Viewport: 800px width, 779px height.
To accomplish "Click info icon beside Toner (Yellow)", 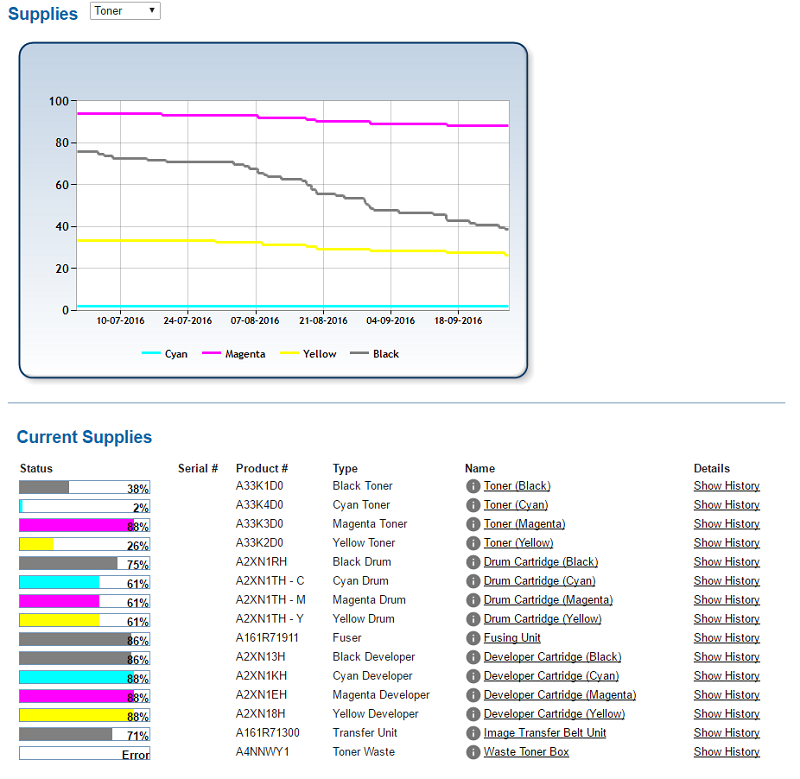I will 473,544.
